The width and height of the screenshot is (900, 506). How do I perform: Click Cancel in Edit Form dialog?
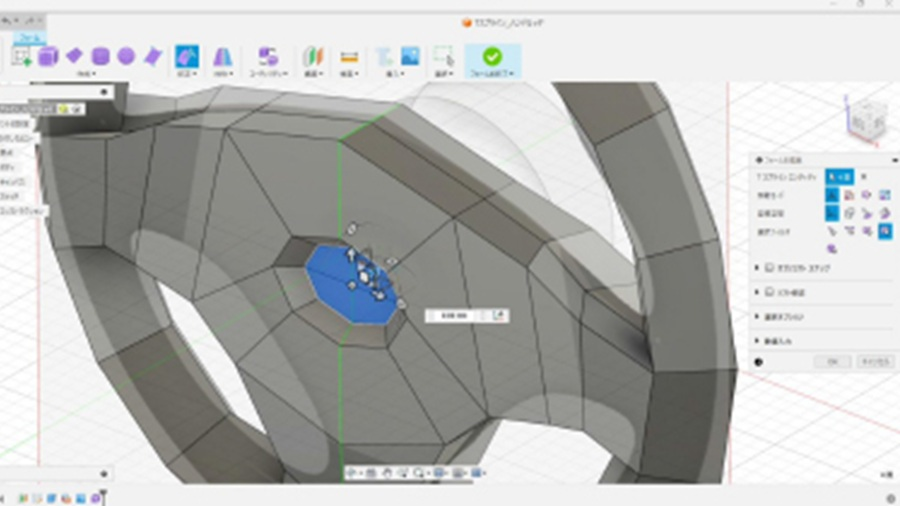(x=874, y=362)
